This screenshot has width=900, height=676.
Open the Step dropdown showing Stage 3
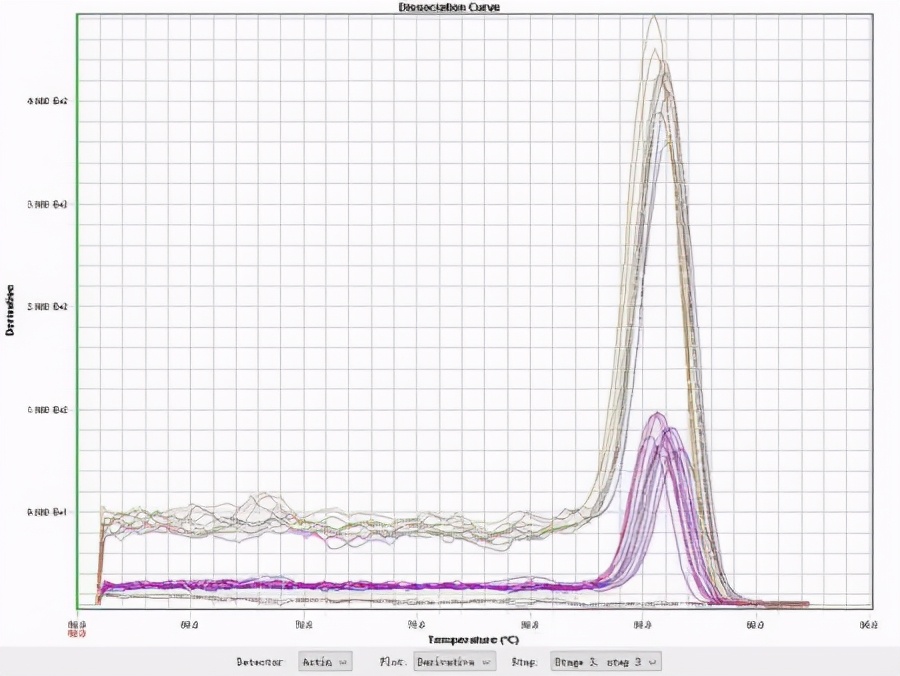click(x=606, y=662)
